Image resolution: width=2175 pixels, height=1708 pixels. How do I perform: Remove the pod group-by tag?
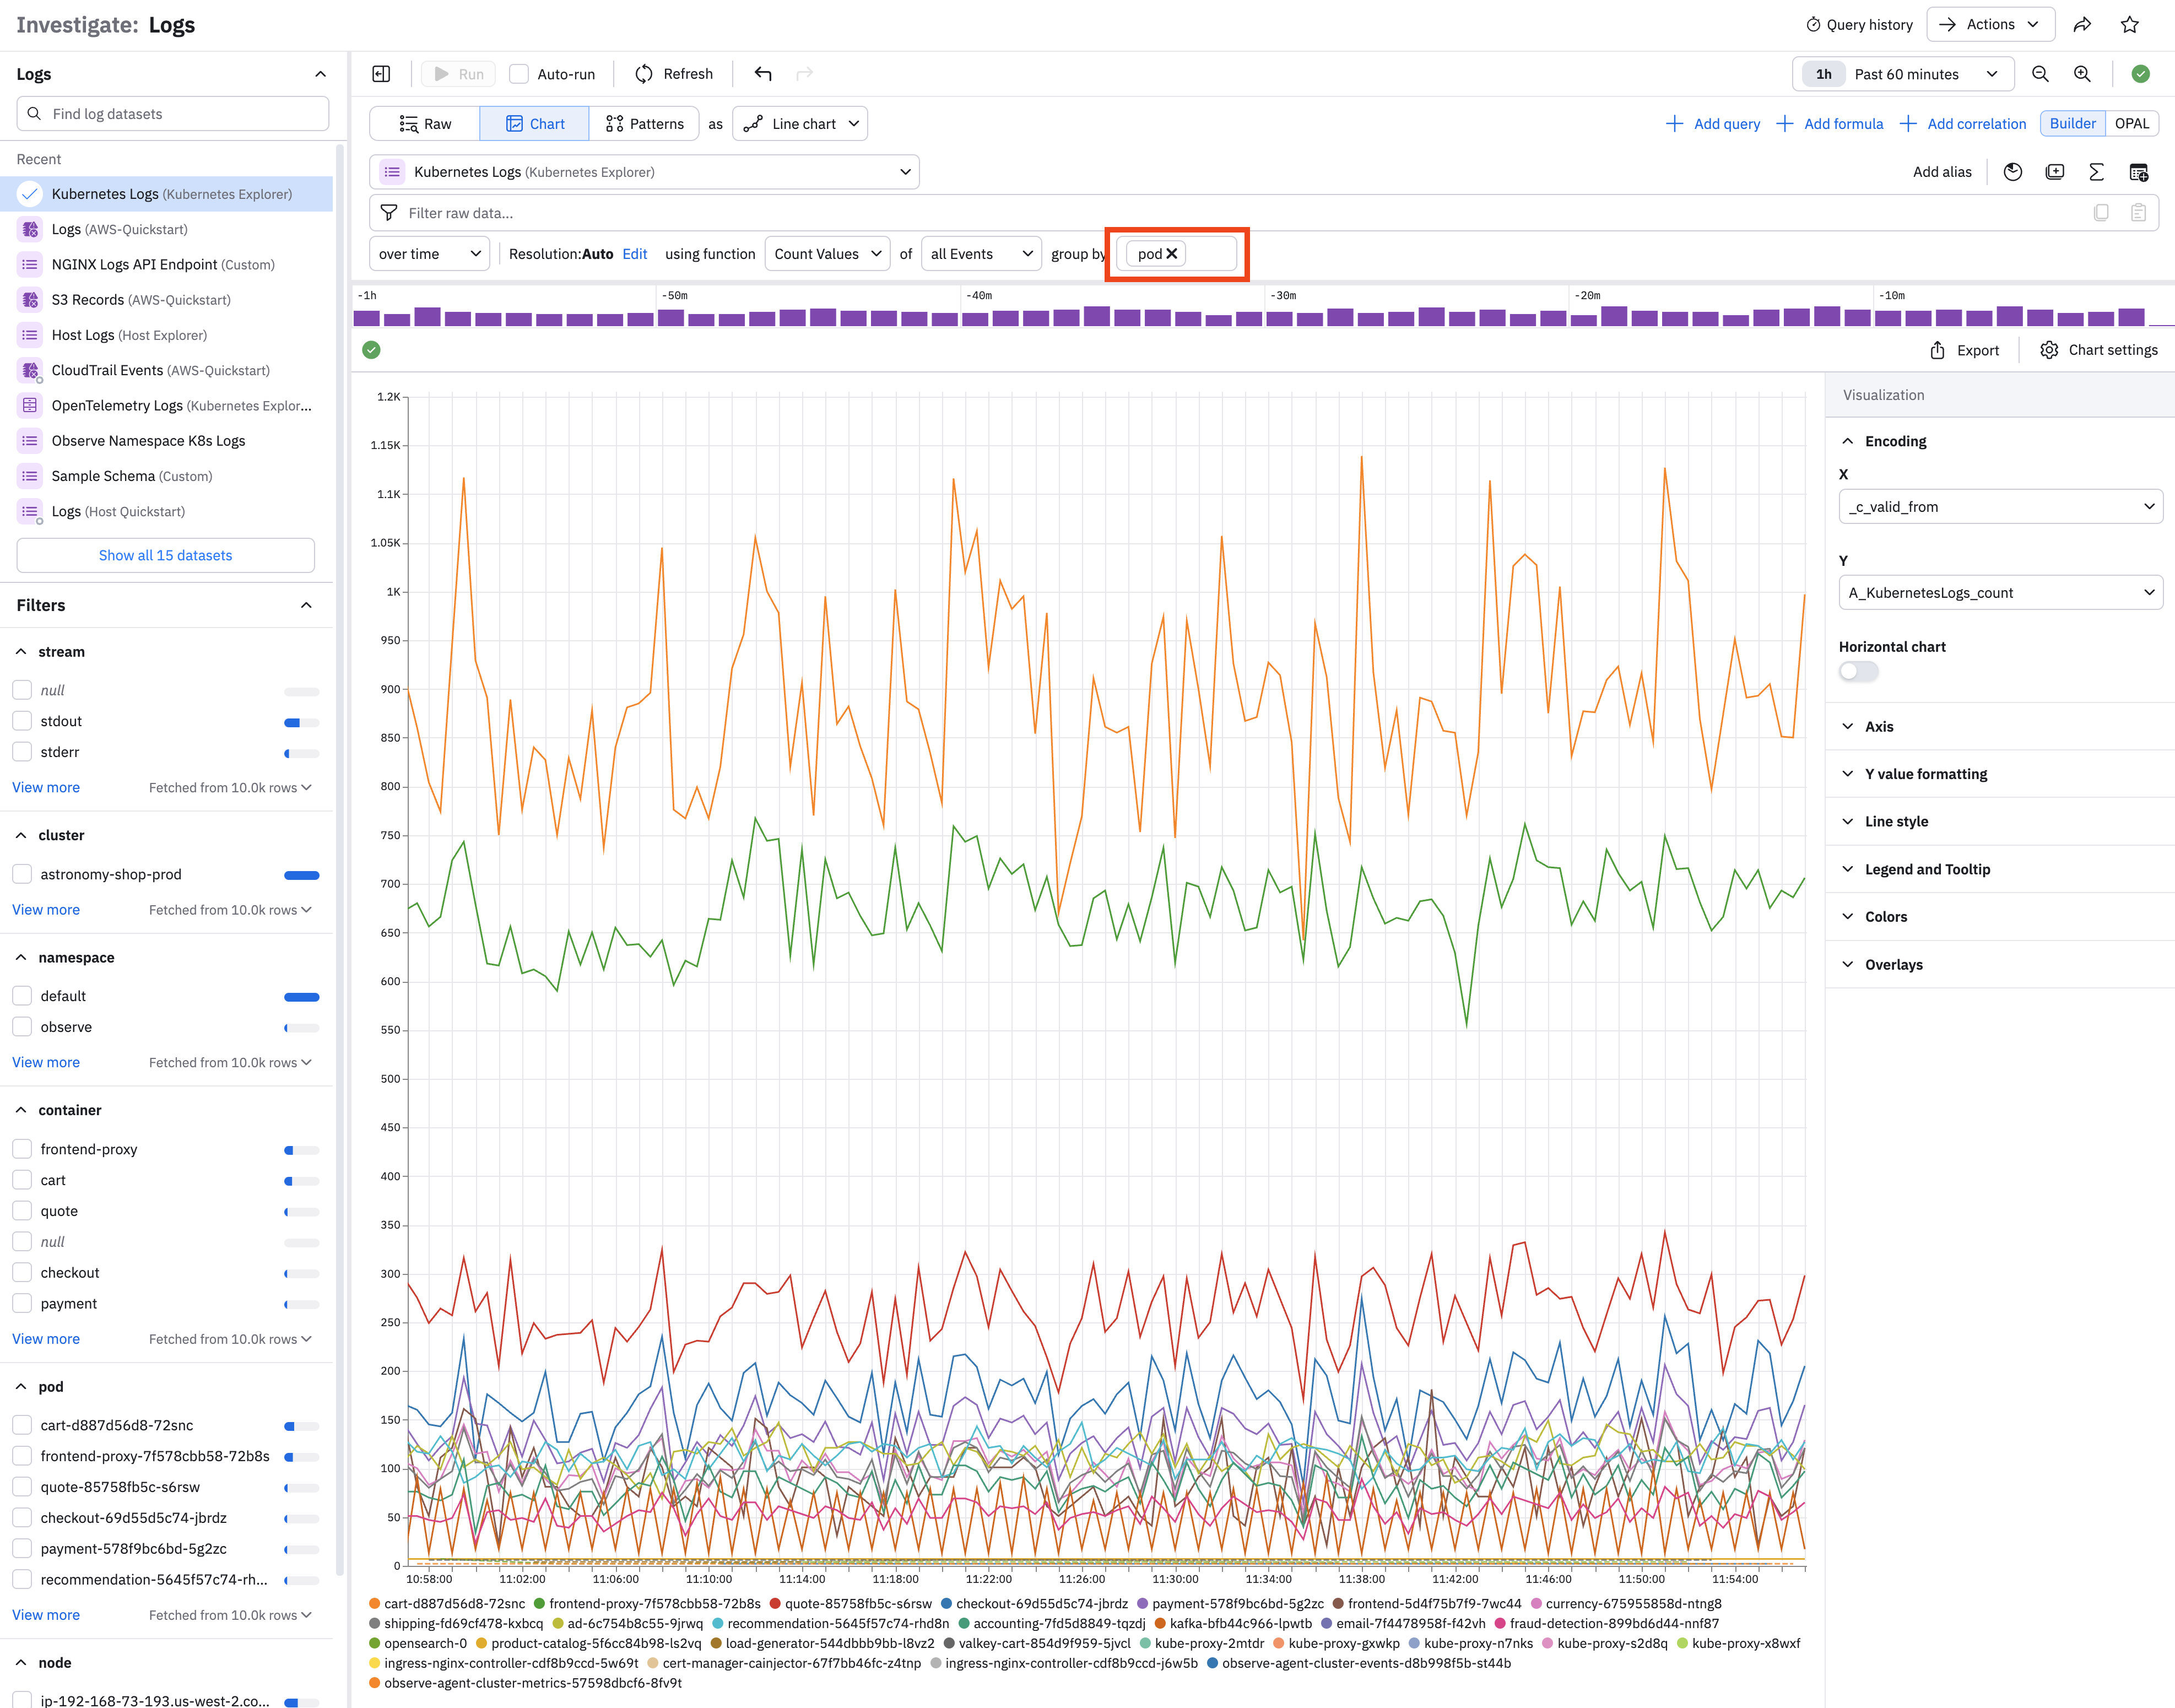1172,254
